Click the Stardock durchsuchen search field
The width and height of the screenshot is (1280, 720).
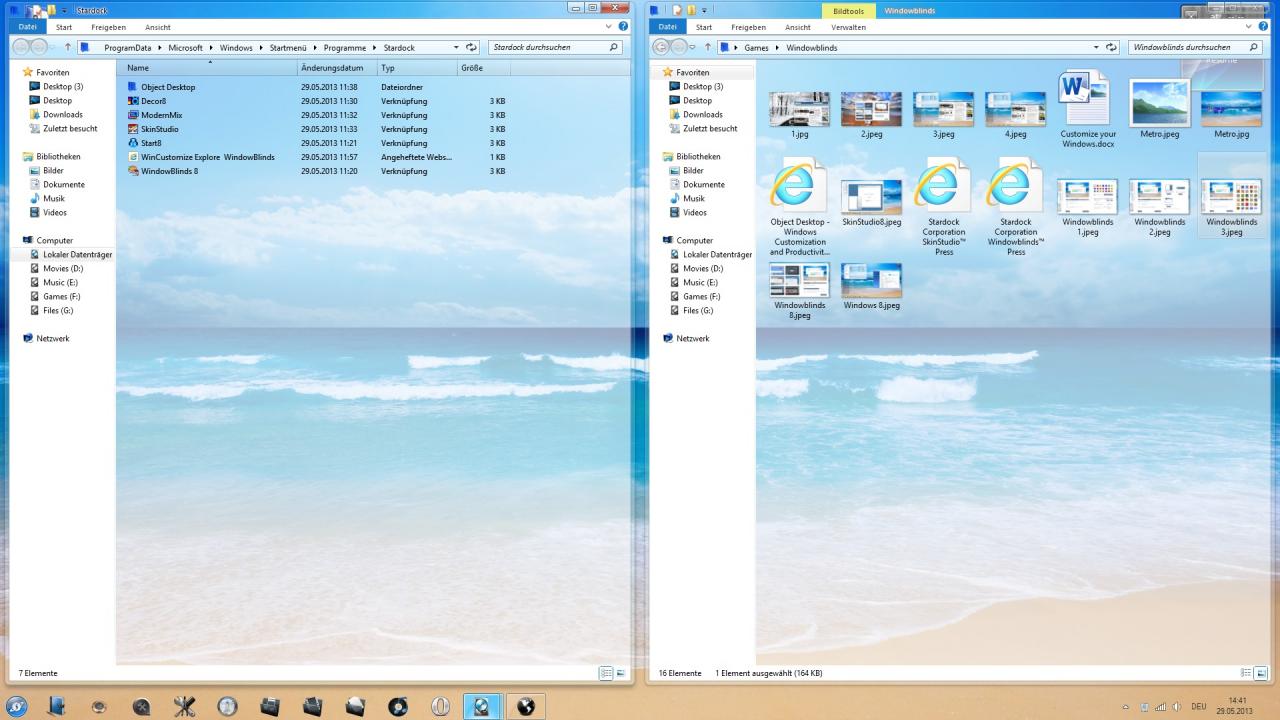(555, 47)
